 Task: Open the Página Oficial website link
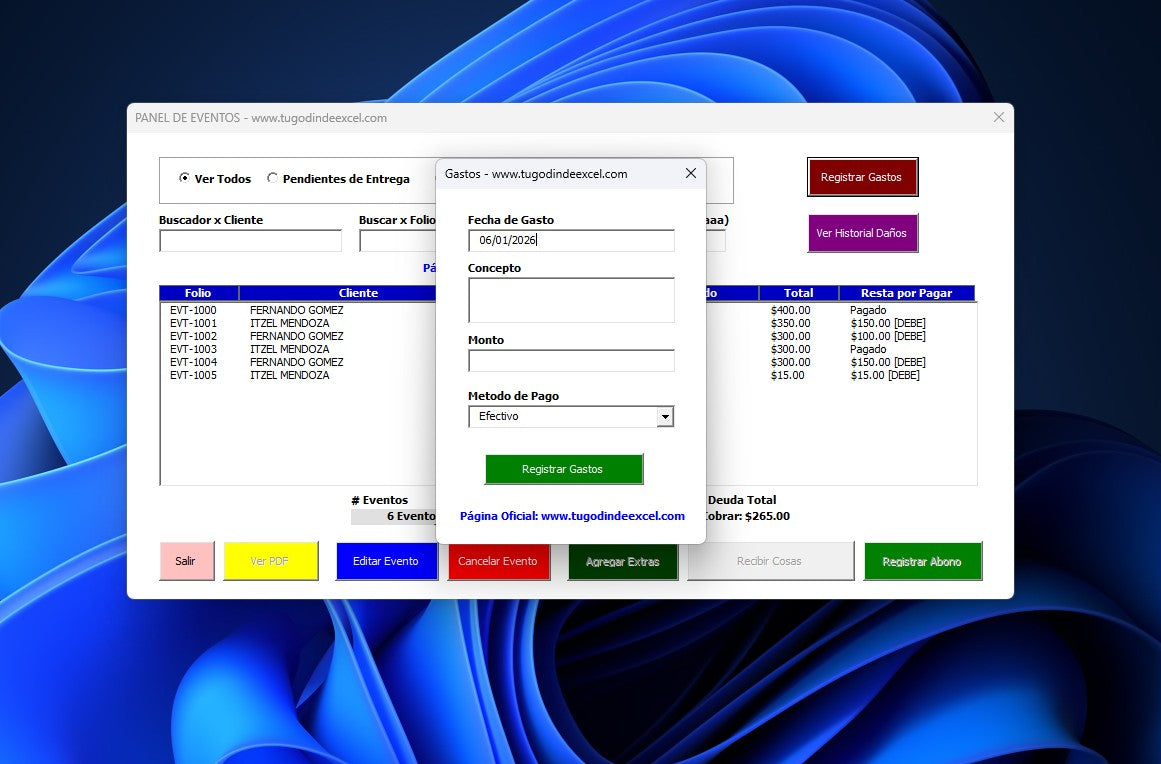[572, 516]
